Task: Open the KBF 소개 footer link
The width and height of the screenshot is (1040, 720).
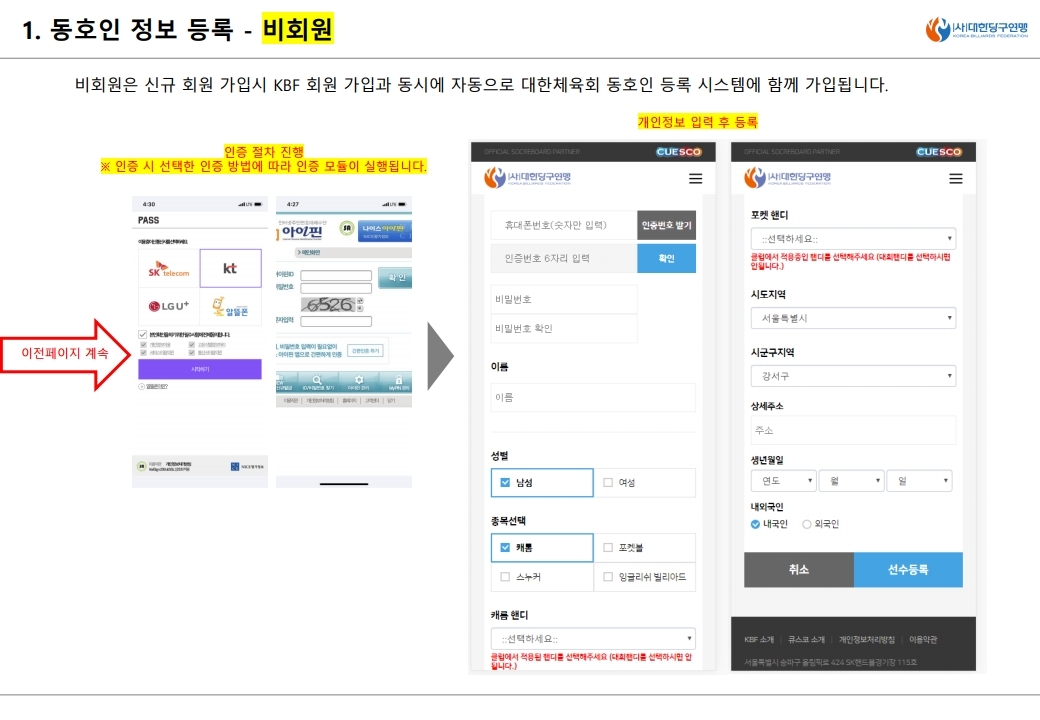Action: [759, 640]
